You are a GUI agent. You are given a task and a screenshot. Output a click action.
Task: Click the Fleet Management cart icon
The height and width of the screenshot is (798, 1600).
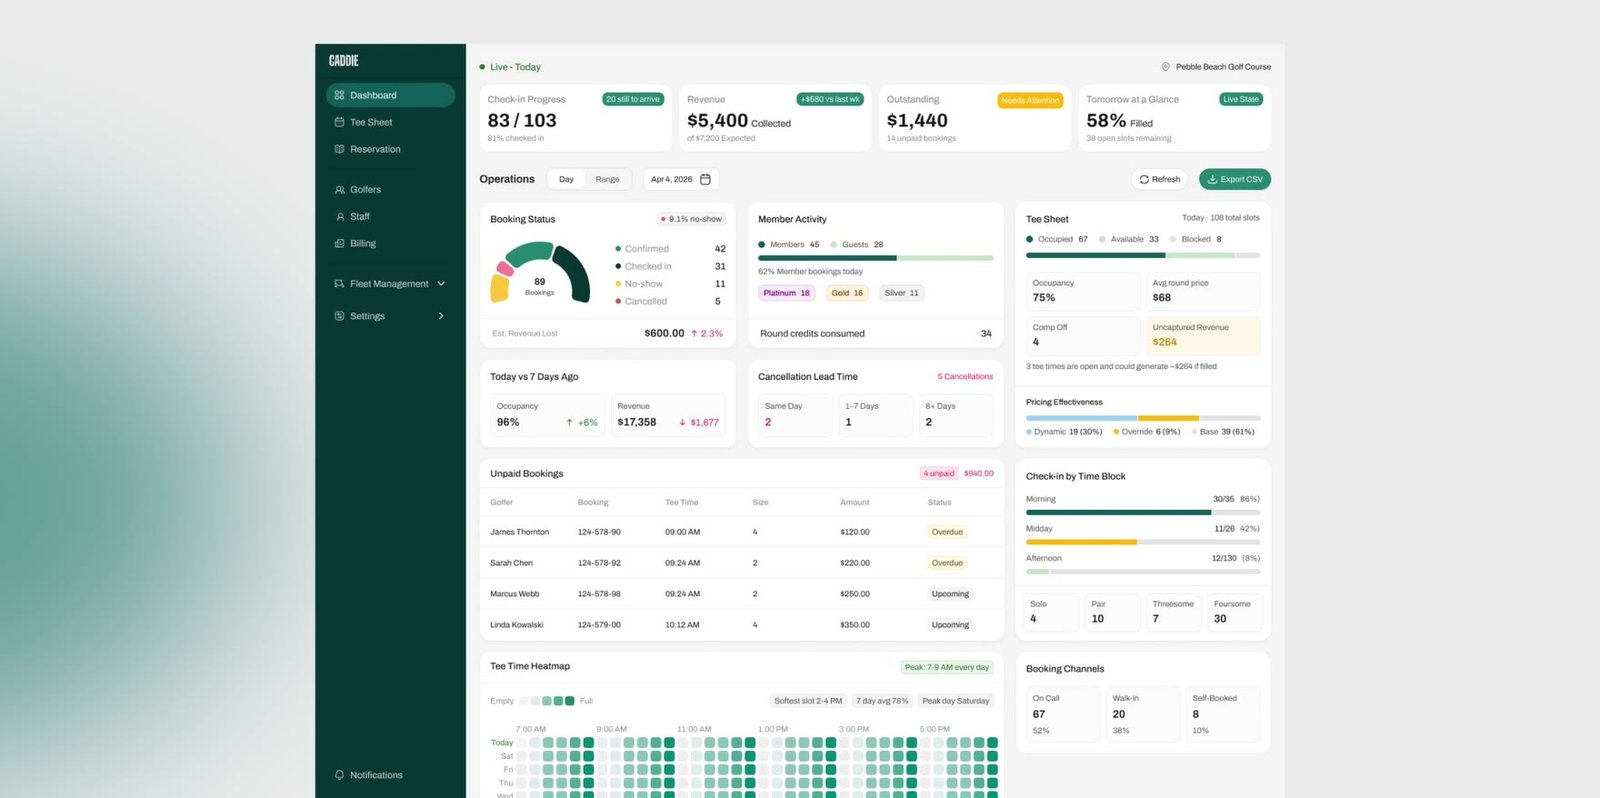[339, 284]
